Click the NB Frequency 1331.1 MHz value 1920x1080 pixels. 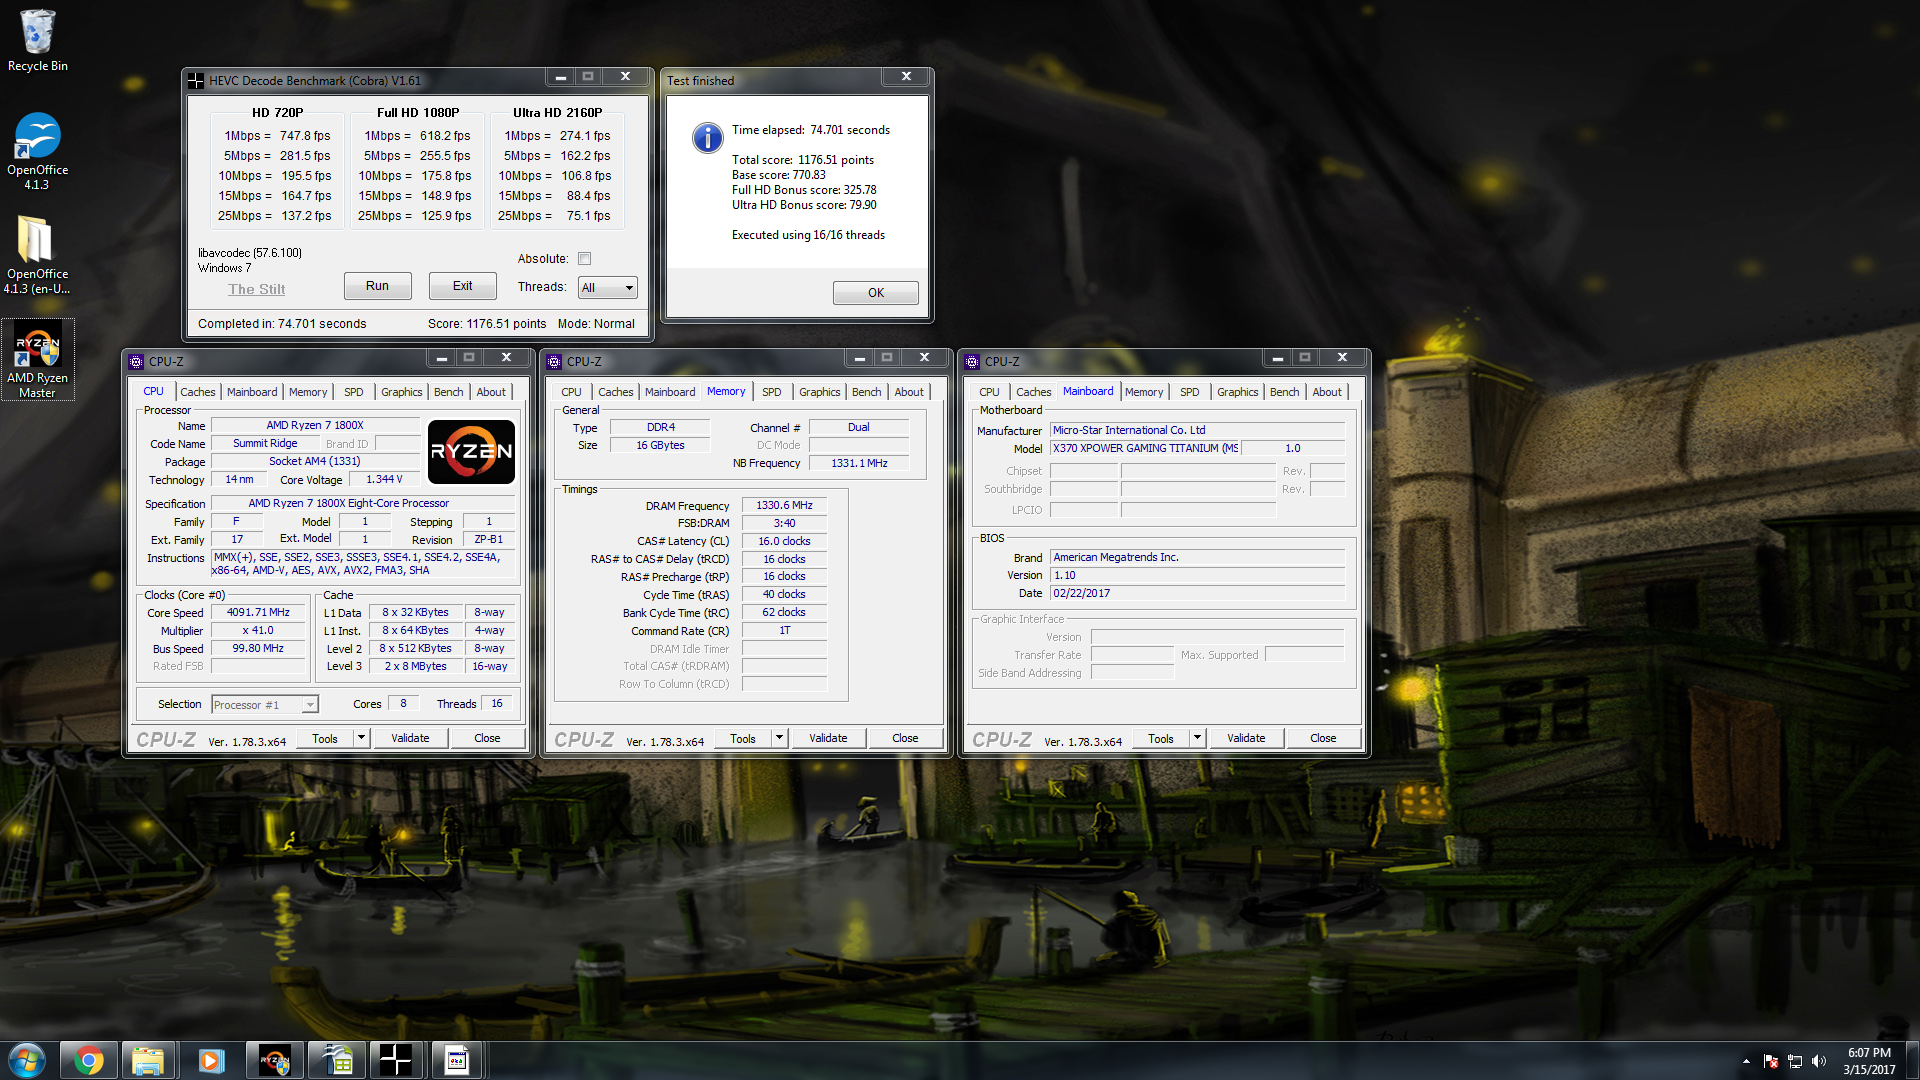859,464
